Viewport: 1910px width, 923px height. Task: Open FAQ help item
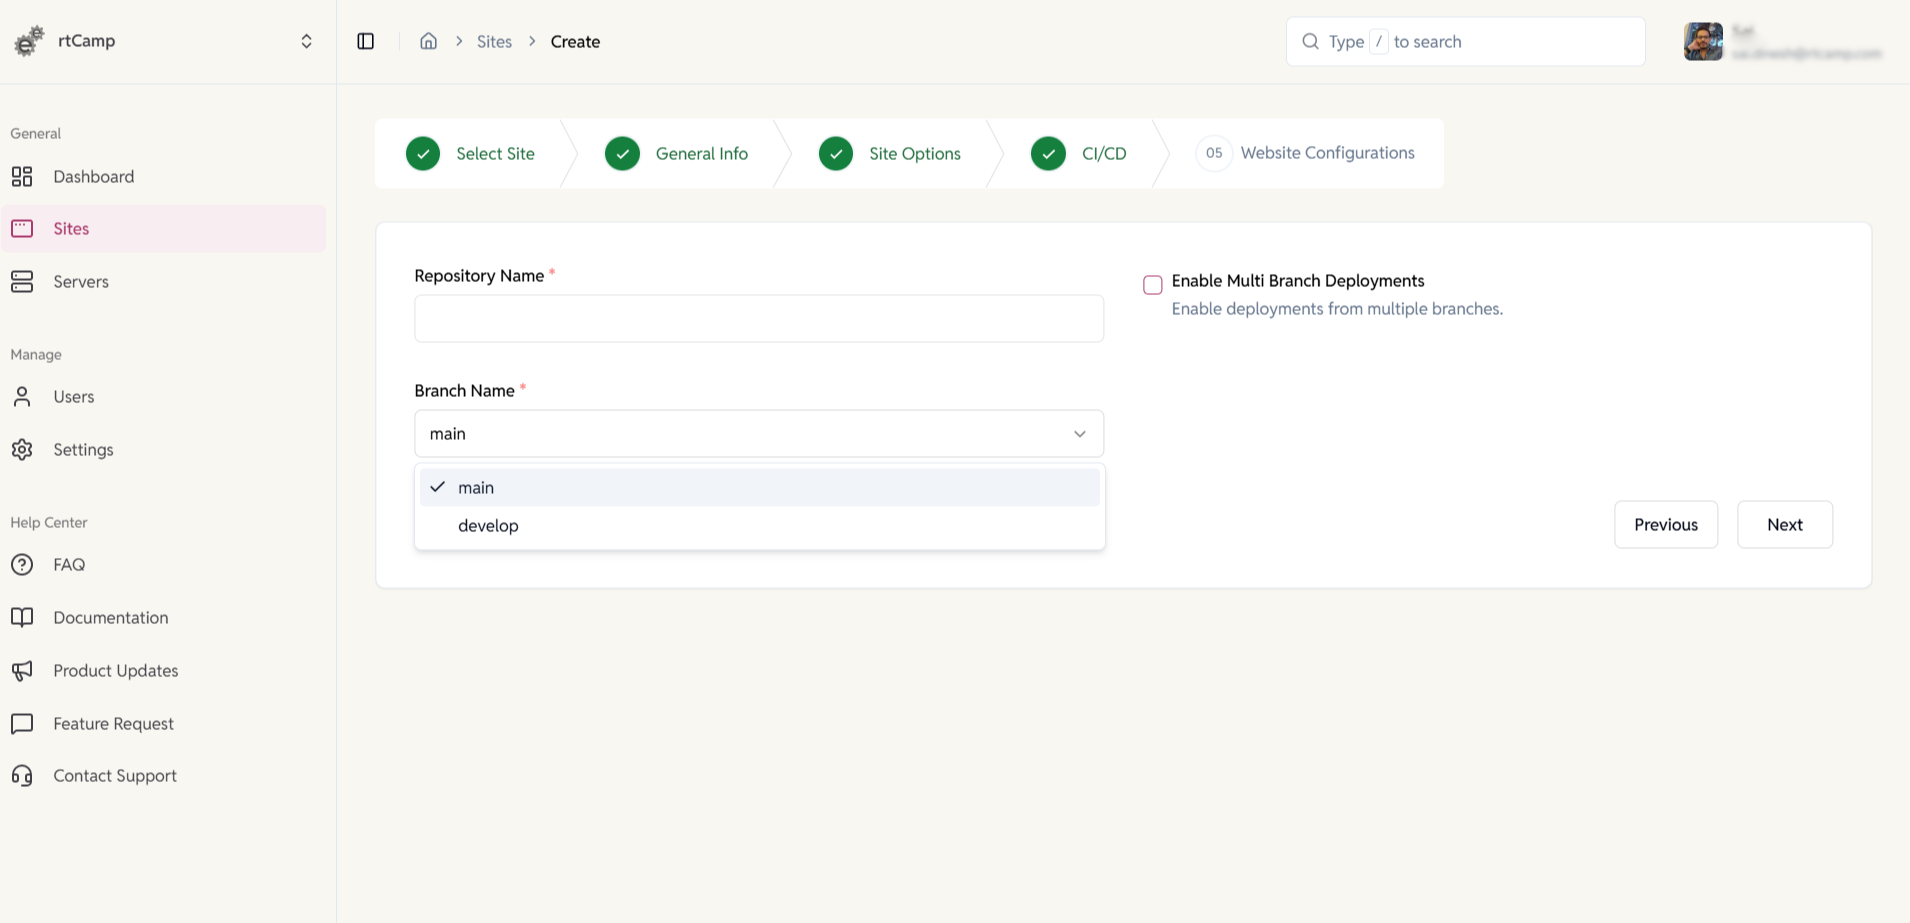(x=69, y=565)
